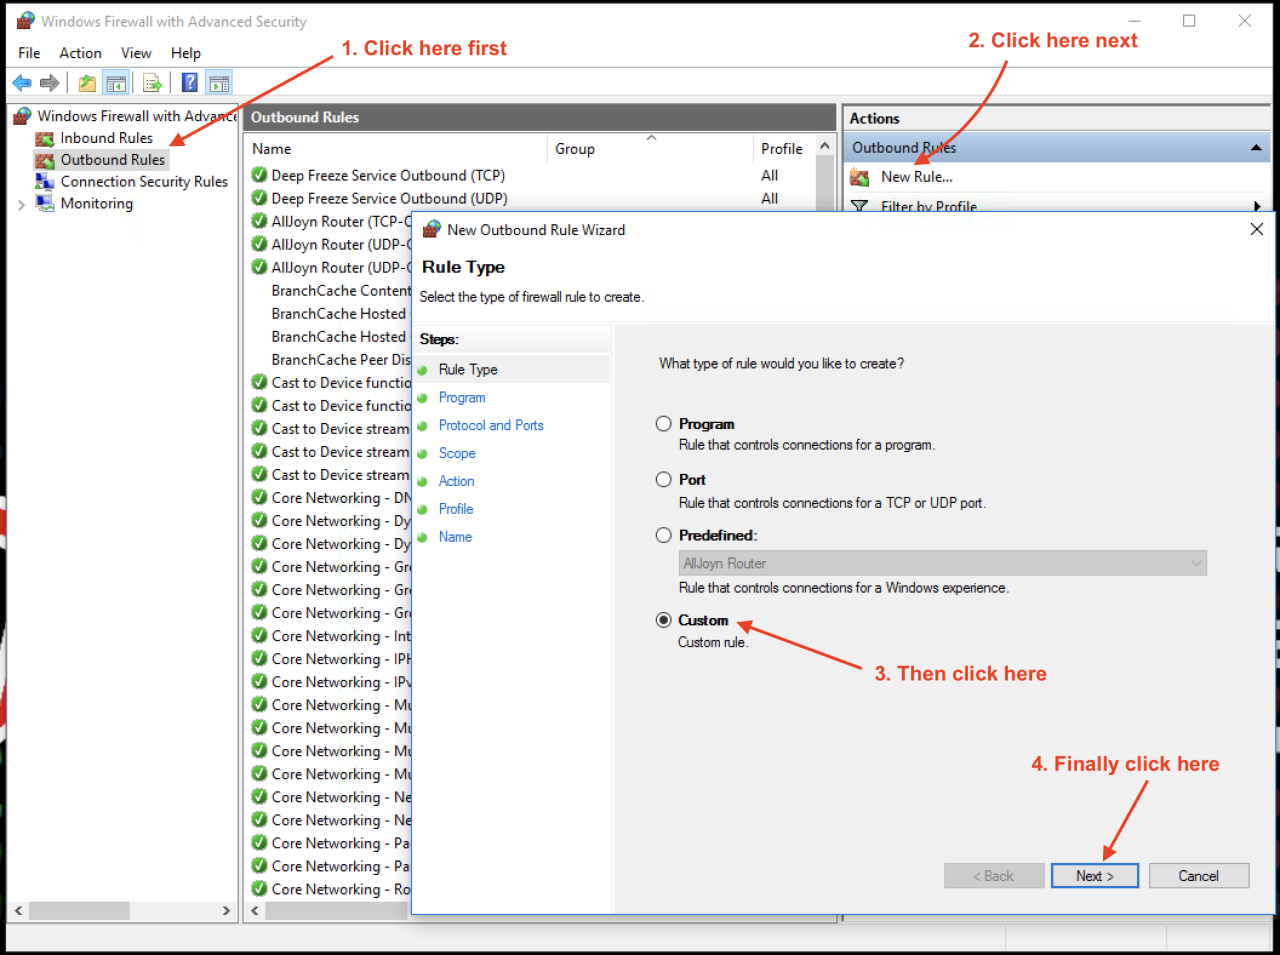
Task: Click the blue Back arrow toolbar icon
Action: click(22, 83)
